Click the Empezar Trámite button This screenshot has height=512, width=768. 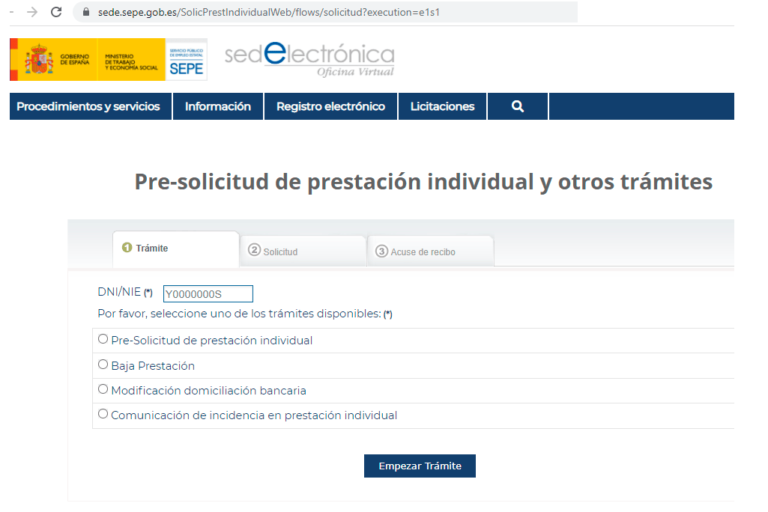point(420,466)
